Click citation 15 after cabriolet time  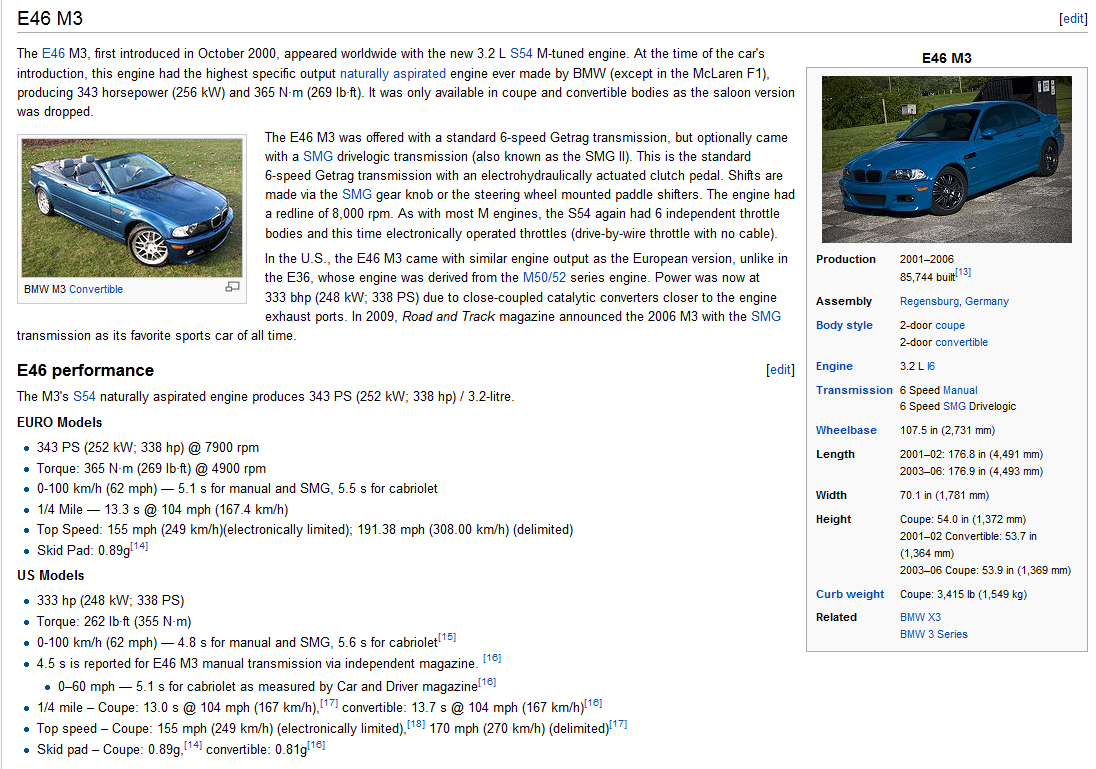447,638
